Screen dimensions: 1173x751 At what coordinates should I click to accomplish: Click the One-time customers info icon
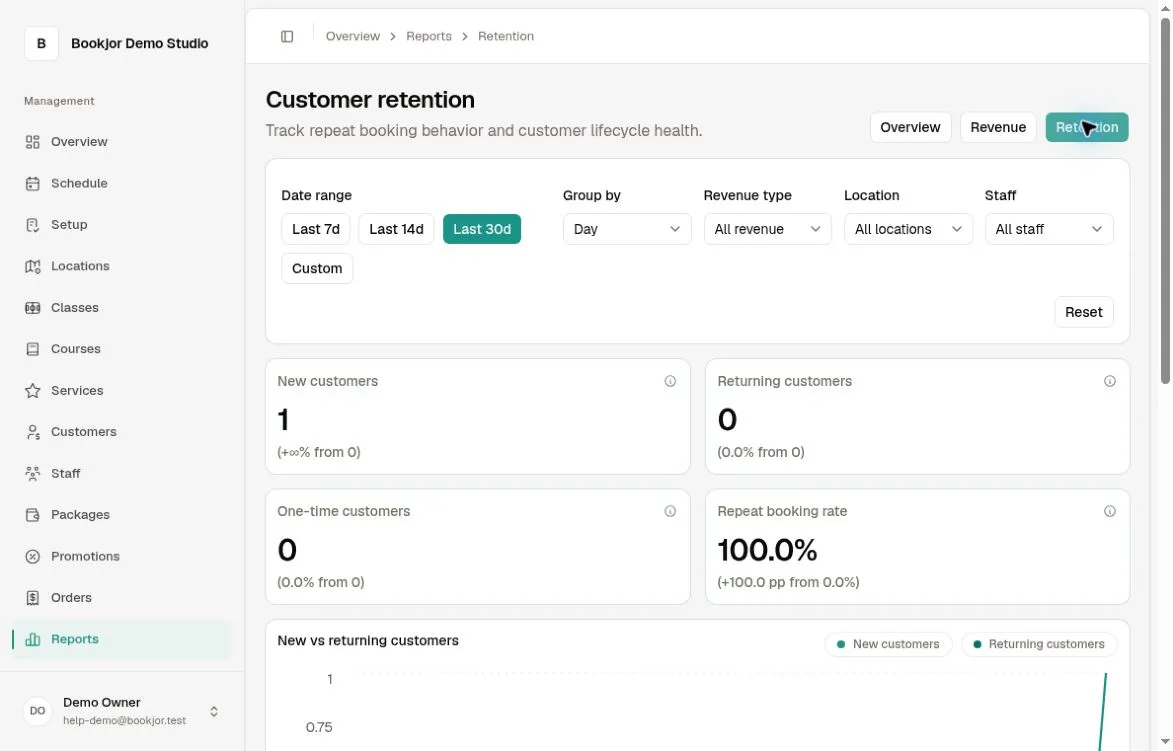pos(670,511)
